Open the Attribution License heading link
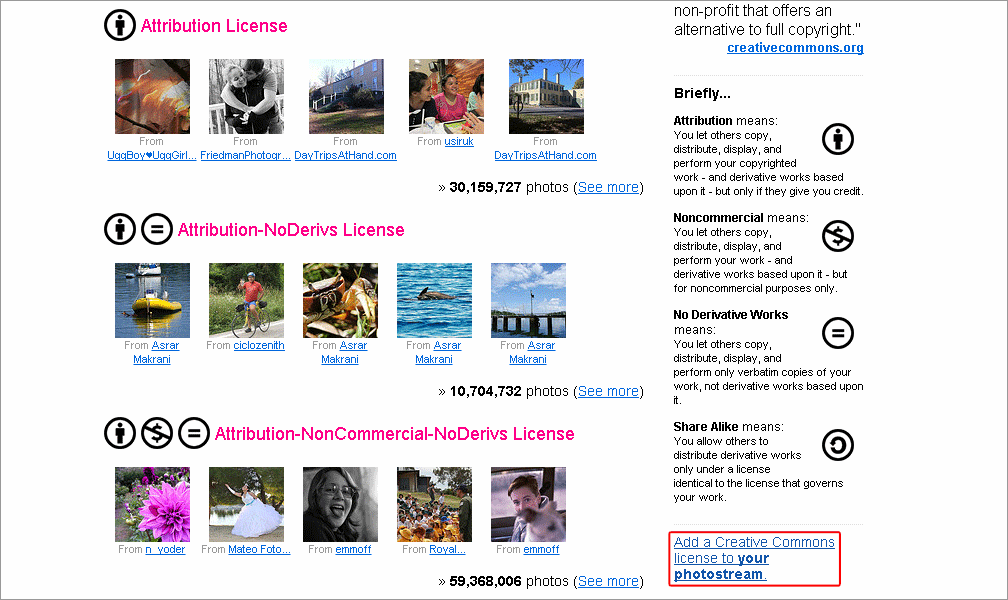The height and width of the screenshot is (600, 1008). 214,26
